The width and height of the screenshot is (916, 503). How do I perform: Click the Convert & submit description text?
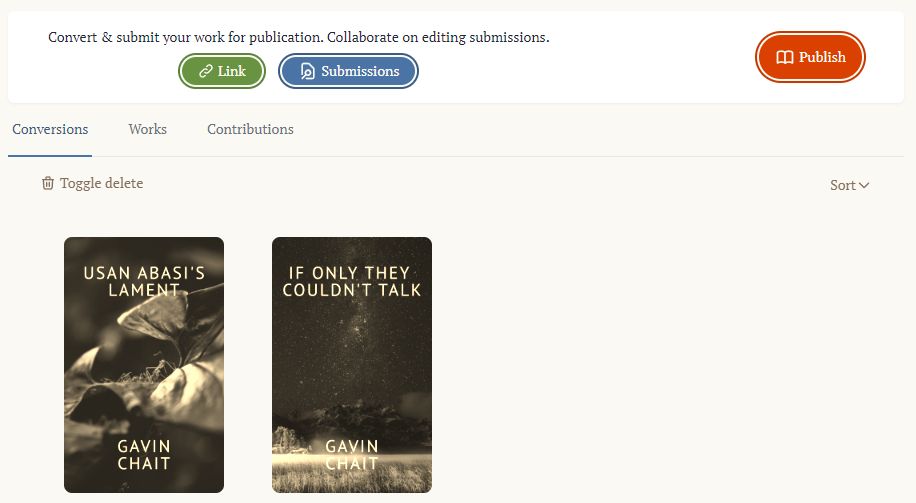point(299,37)
